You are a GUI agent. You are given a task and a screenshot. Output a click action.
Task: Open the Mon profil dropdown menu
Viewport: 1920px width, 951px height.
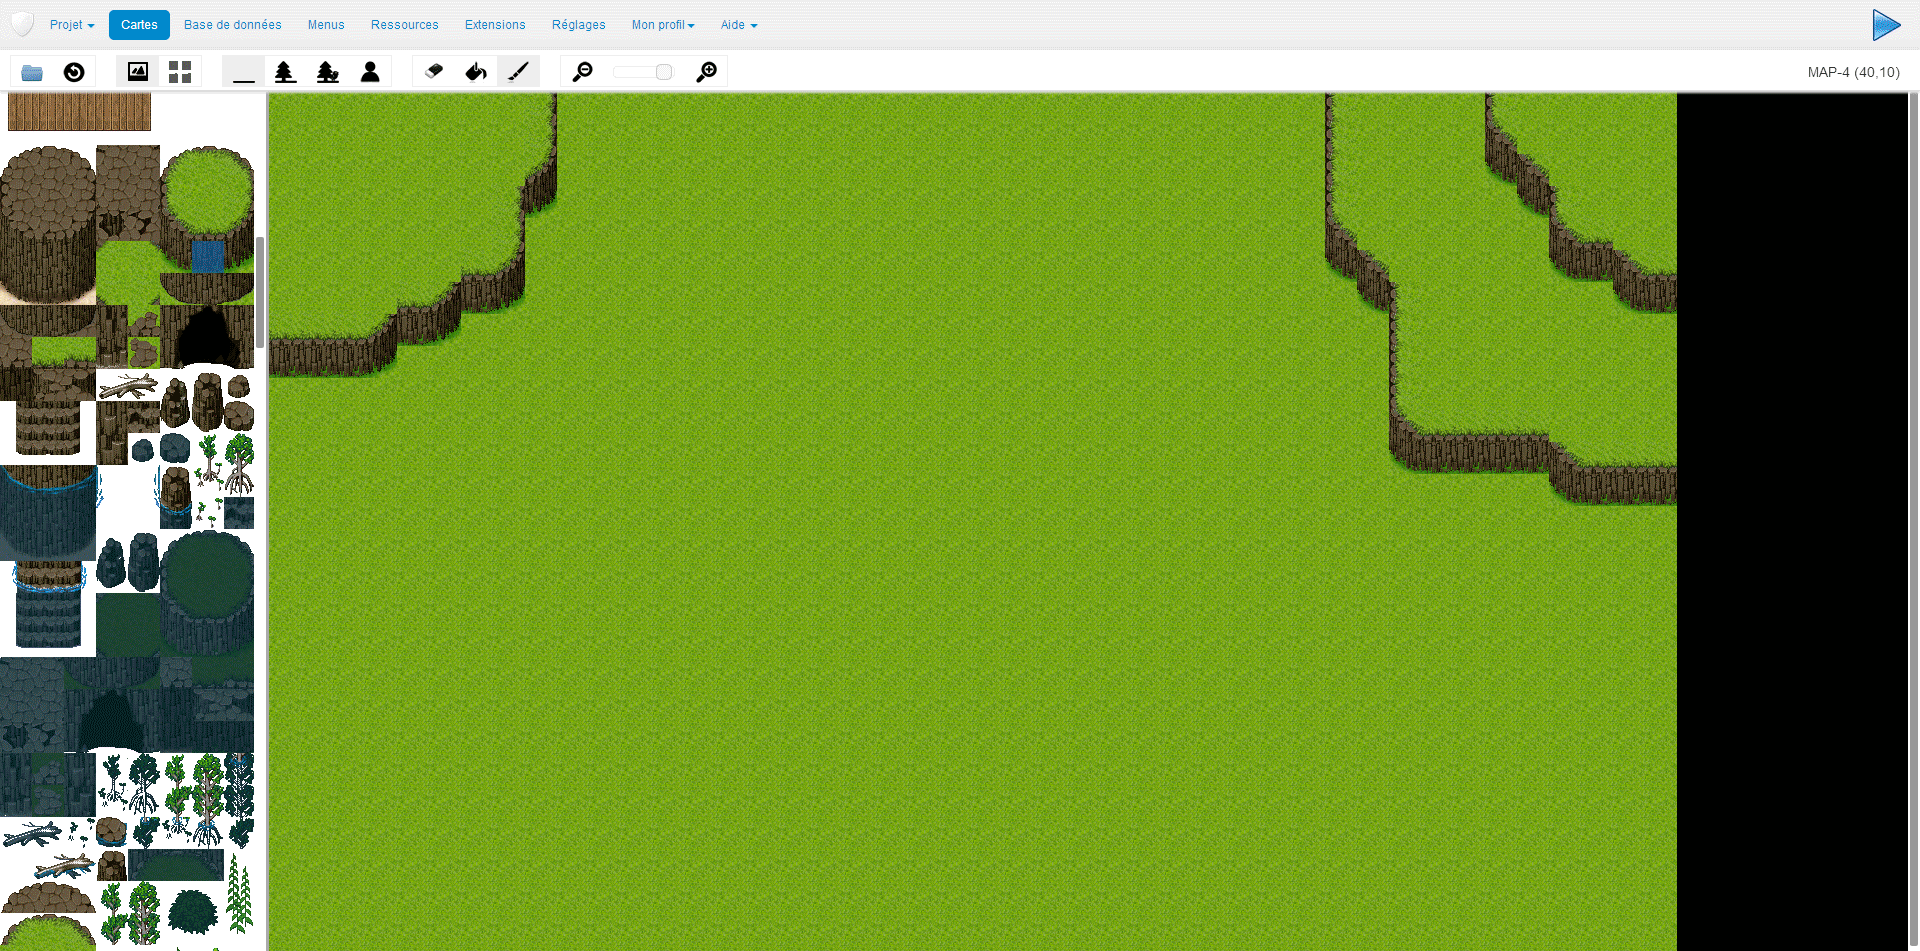tap(663, 25)
